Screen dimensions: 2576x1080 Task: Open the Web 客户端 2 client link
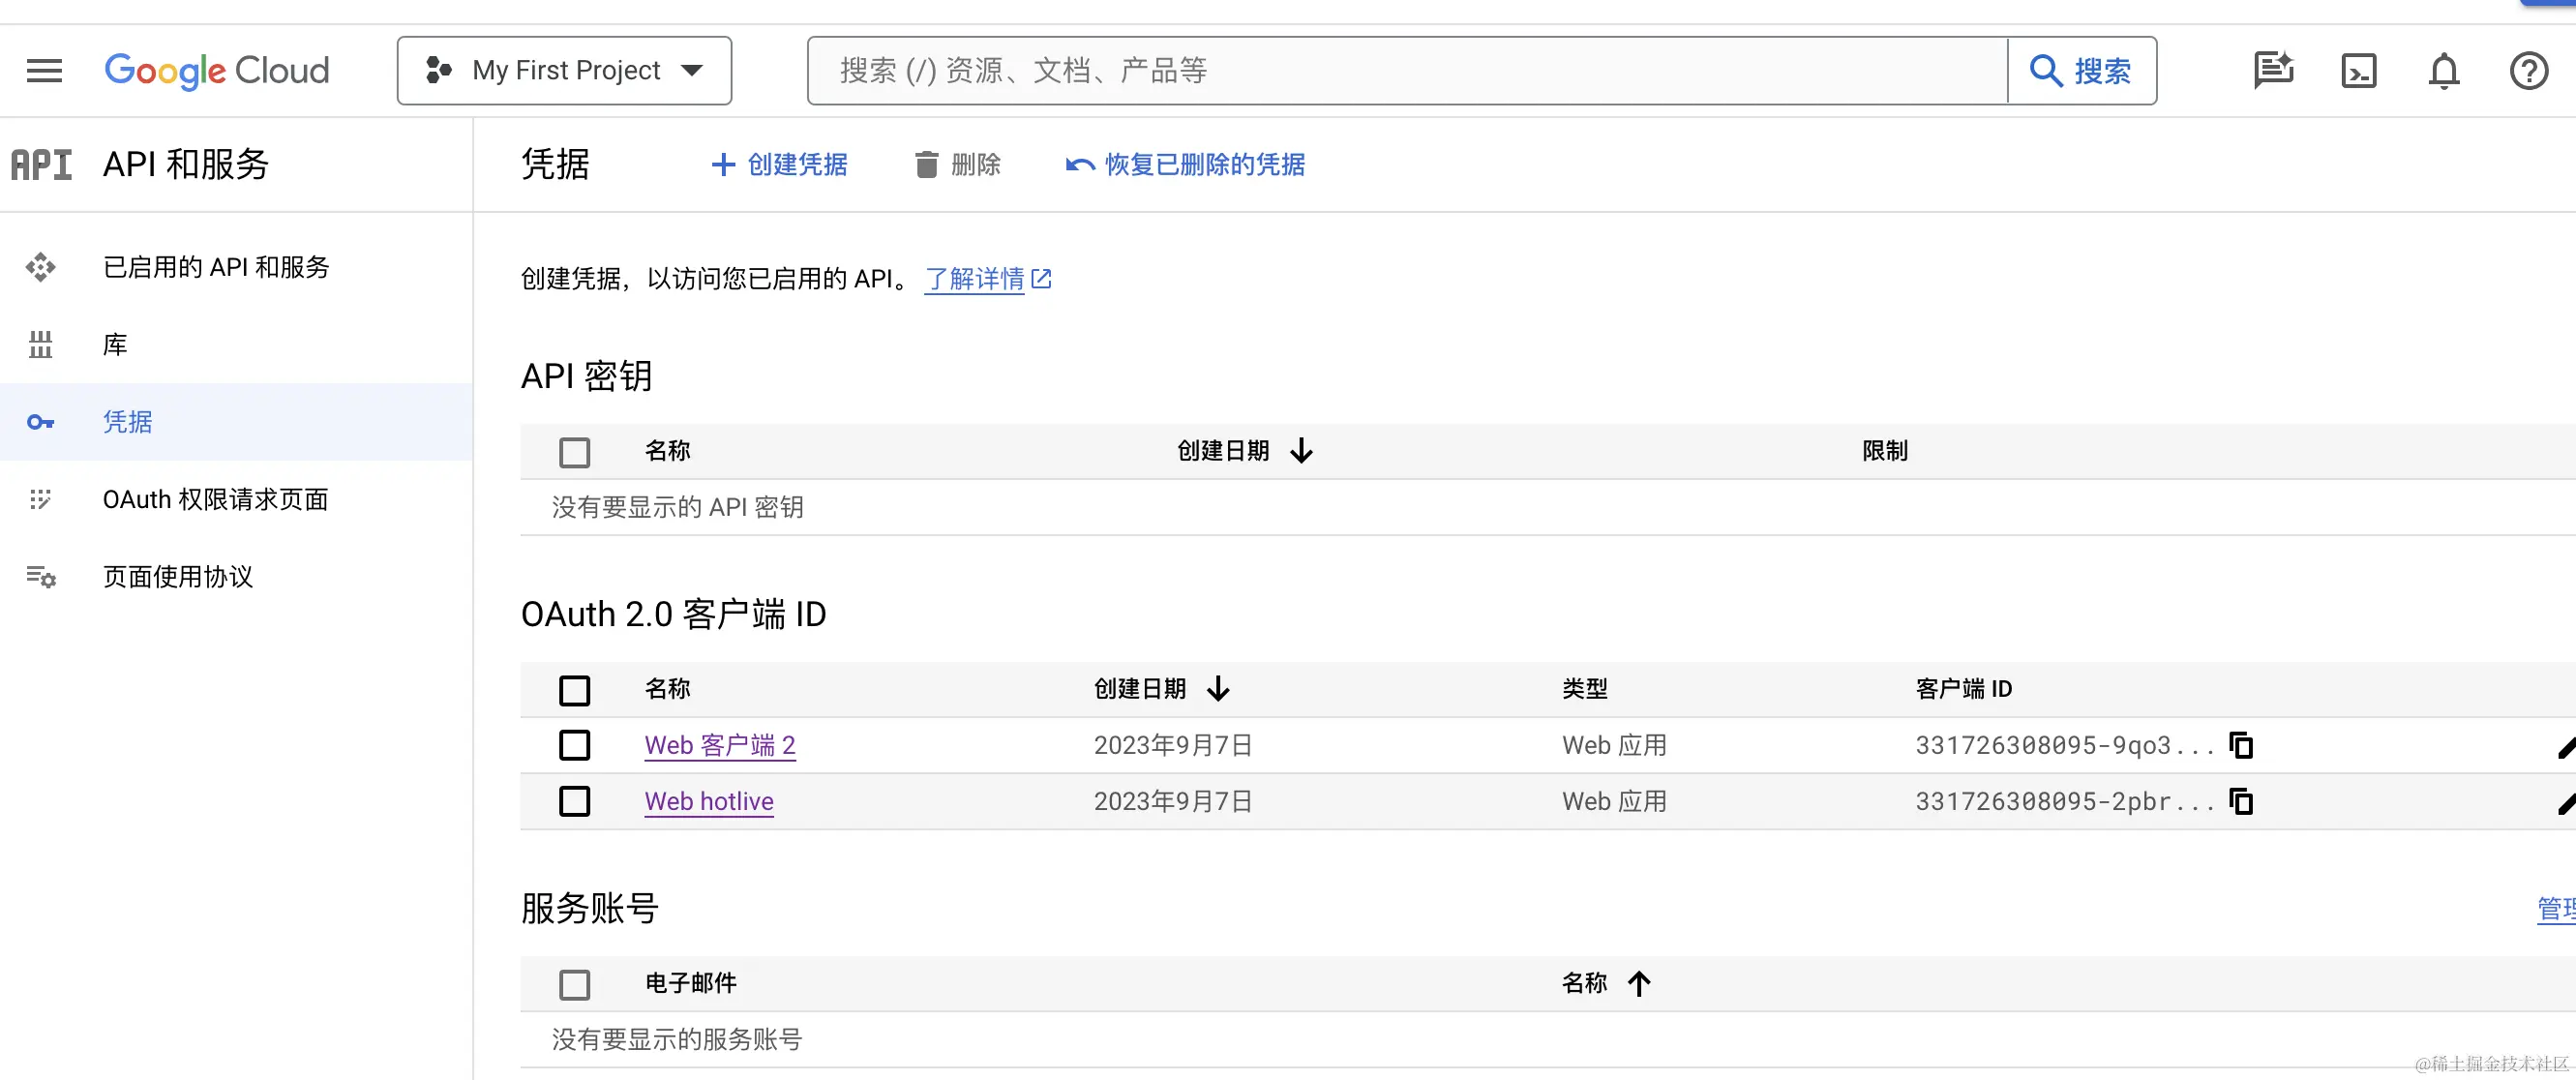click(720, 746)
